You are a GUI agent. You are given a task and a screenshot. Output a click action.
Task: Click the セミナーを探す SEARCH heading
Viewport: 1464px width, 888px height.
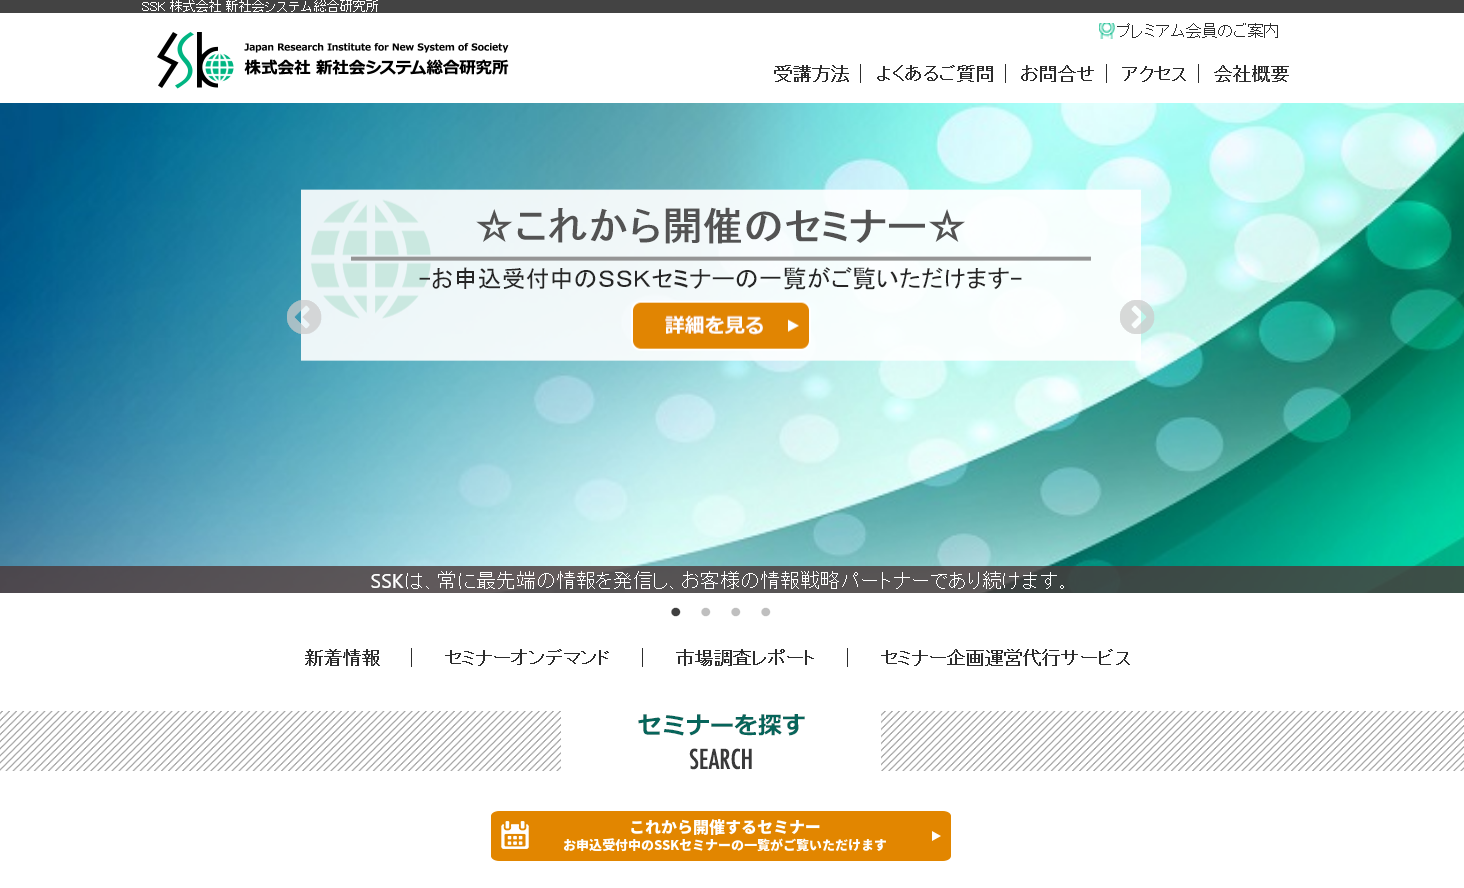tap(721, 741)
